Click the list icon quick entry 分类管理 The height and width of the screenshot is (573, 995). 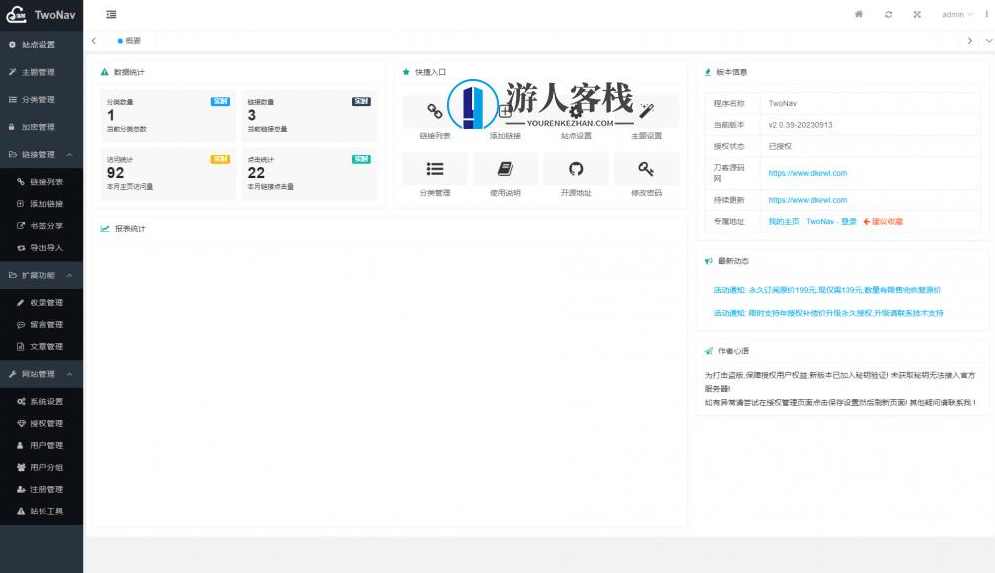(x=435, y=169)
